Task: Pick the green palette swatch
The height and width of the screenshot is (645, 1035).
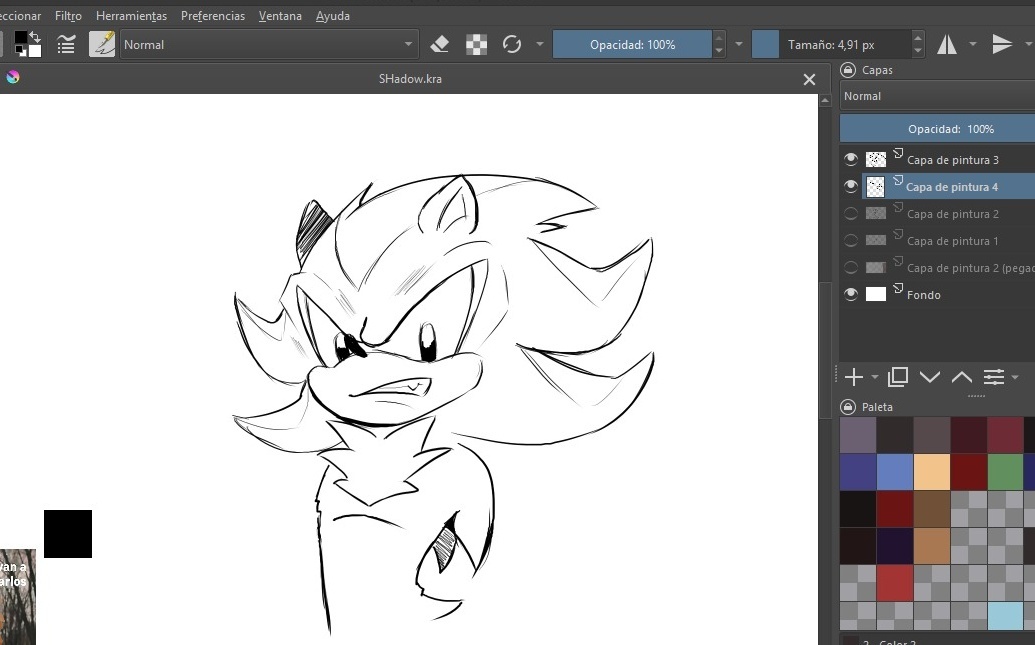Action: coord(1005,471)
